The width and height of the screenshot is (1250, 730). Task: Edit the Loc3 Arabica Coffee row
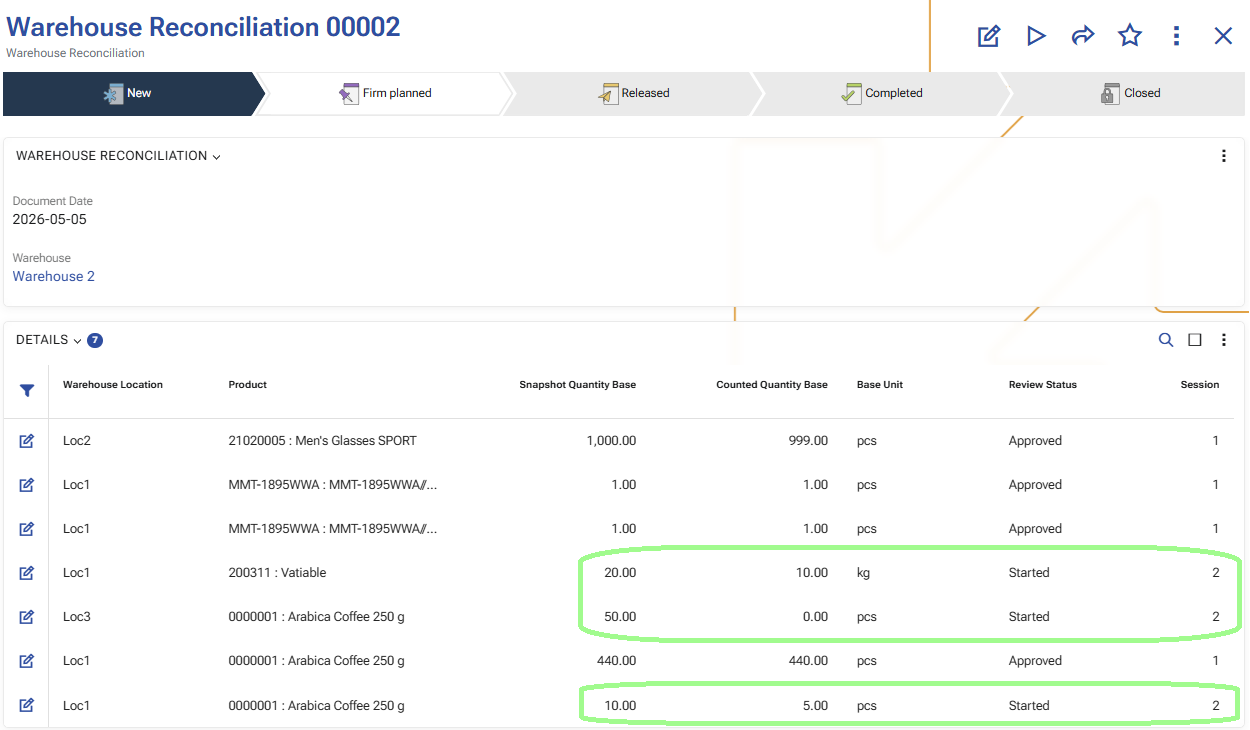pyautogui.click(x=27, y=617)
